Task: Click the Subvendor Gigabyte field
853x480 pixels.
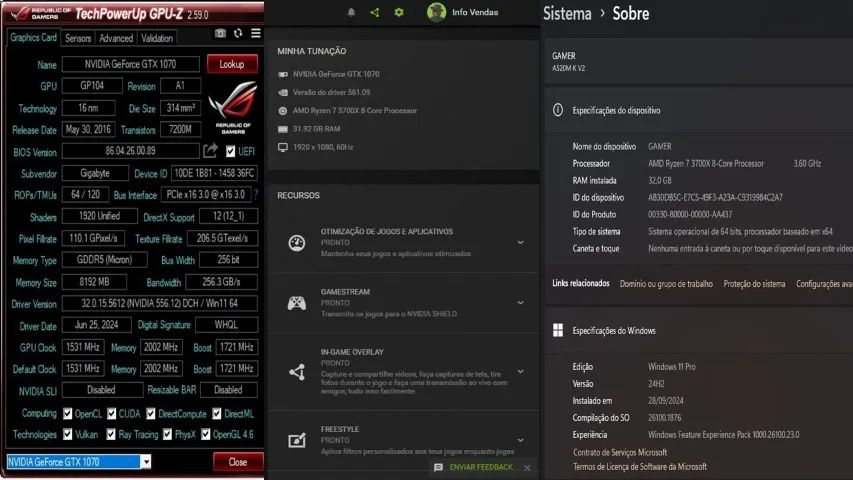Action: 95,173
